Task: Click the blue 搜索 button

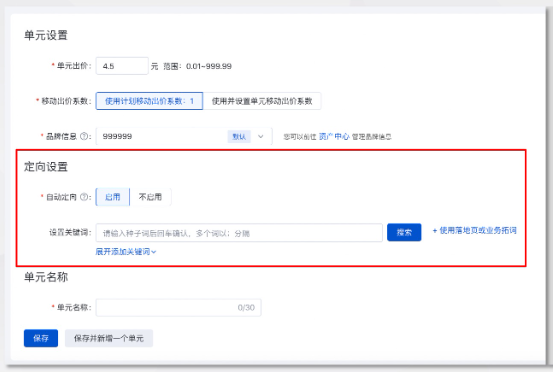Action: pyautogui.click(x=404, y=232)
